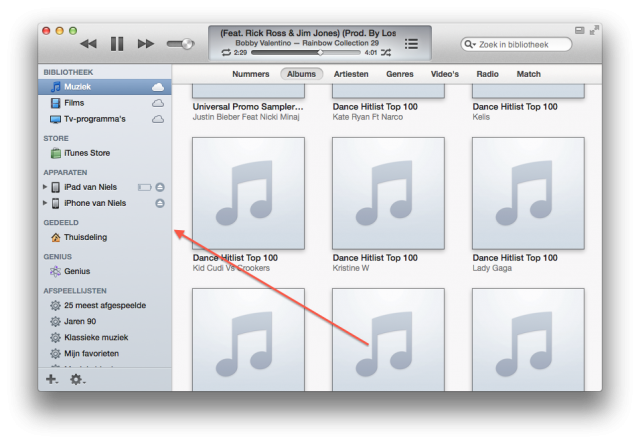Open the Up Next list icon

[411, 44]
